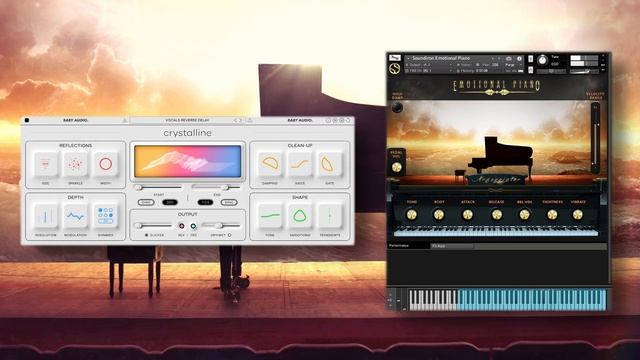This screenshot has height=360, width=640.
Task: Click the Rel Vol knob in Emotional Piano
Action: tap(524, 214)
